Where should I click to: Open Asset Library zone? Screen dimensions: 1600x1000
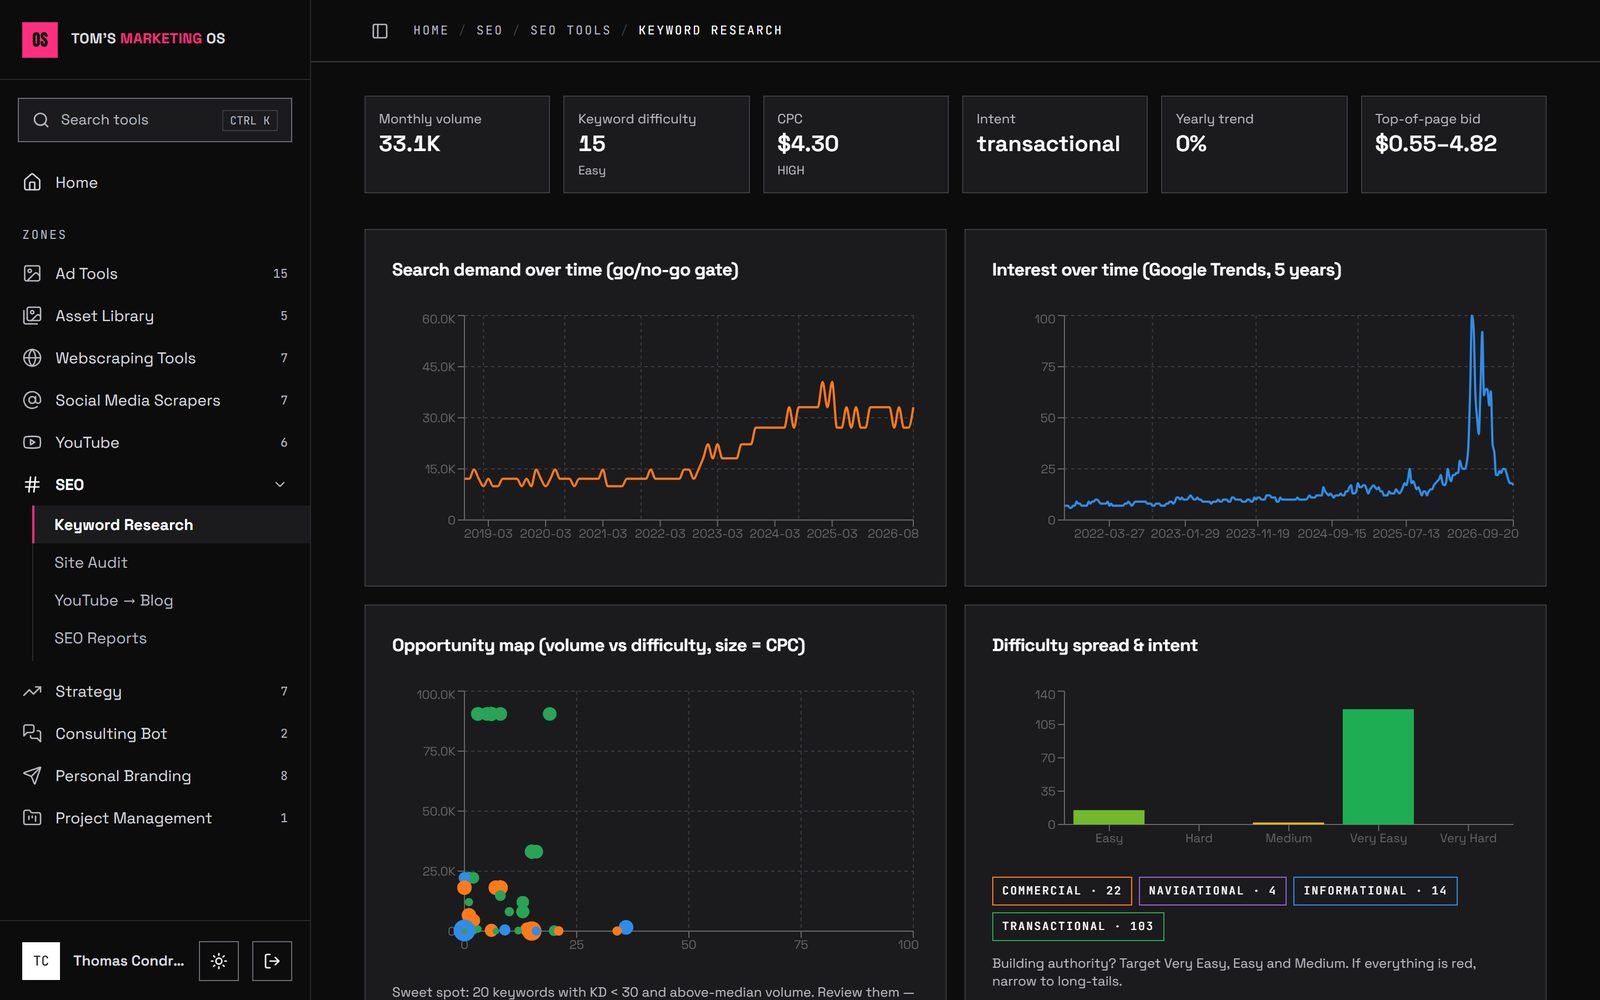[155, 315]
